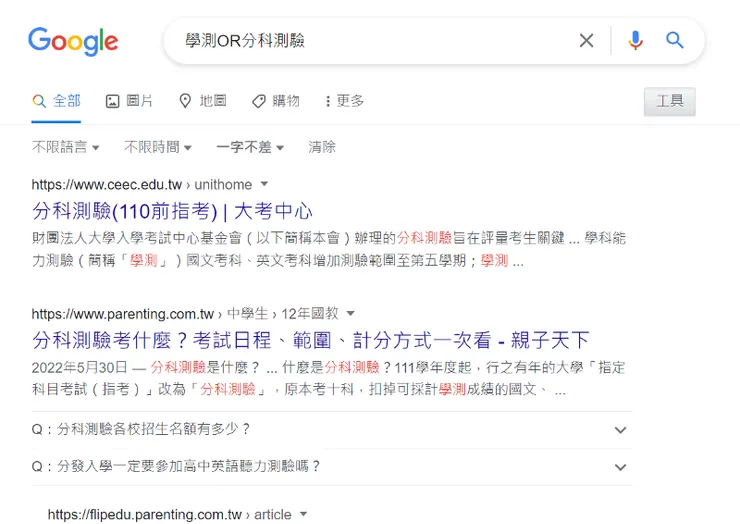
Task: Open the arrow menu beside ceec.edu.tw URL
Action: [x=264, y=184]
